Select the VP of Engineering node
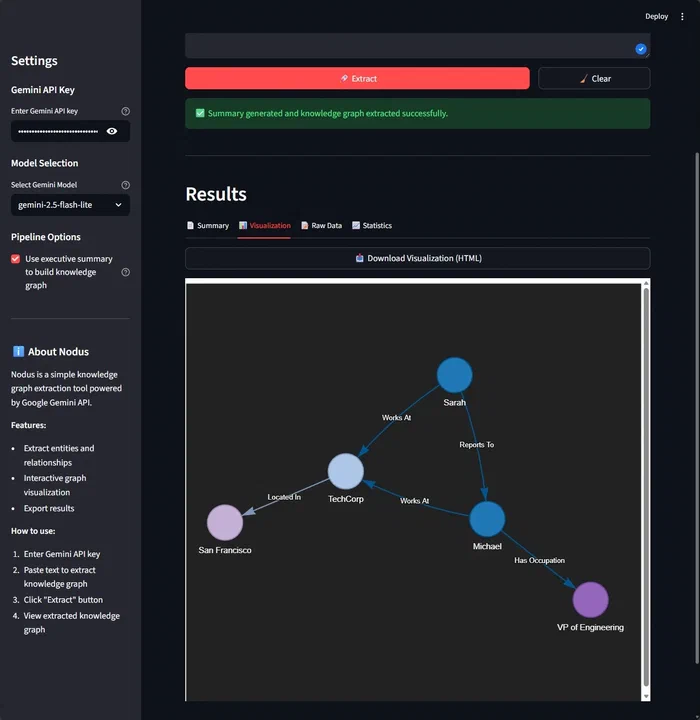The image size is (700, 720). (590, 600)
